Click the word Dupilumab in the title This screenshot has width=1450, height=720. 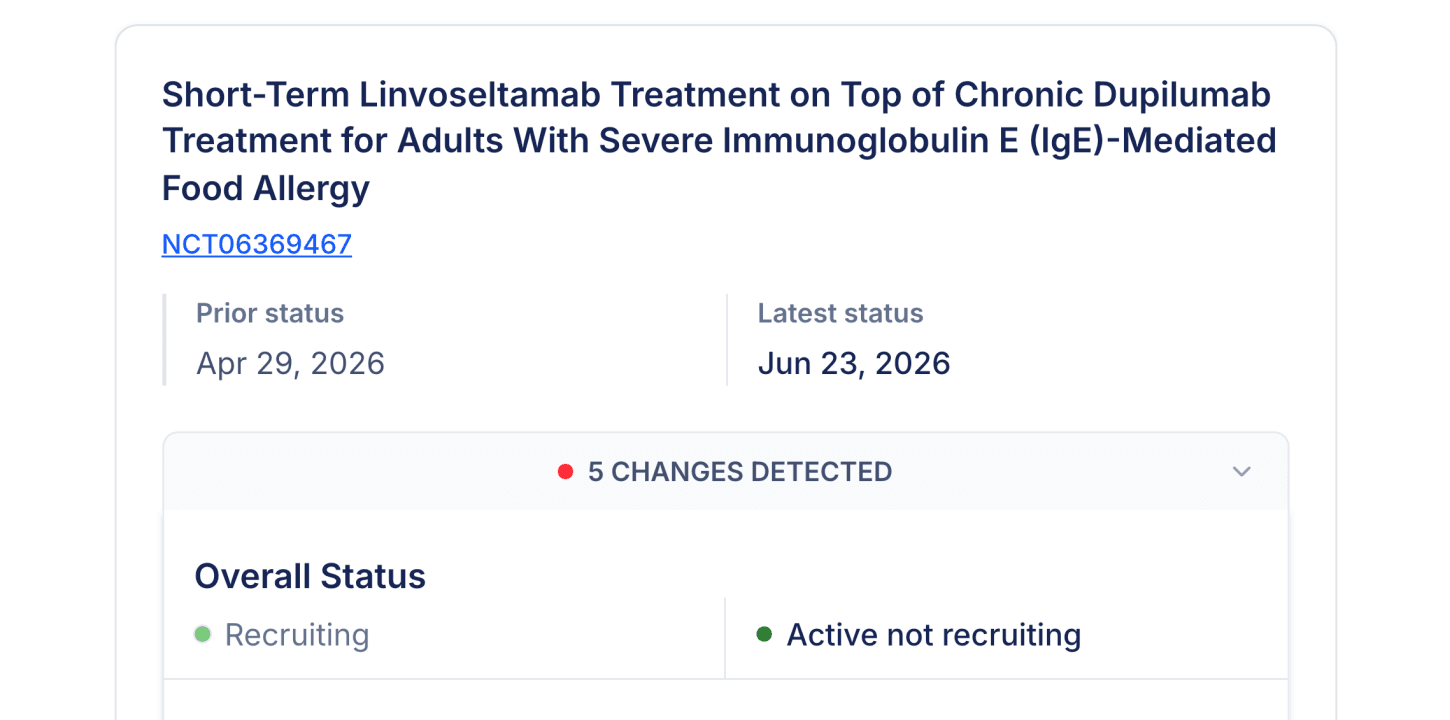pos(1181,95)
